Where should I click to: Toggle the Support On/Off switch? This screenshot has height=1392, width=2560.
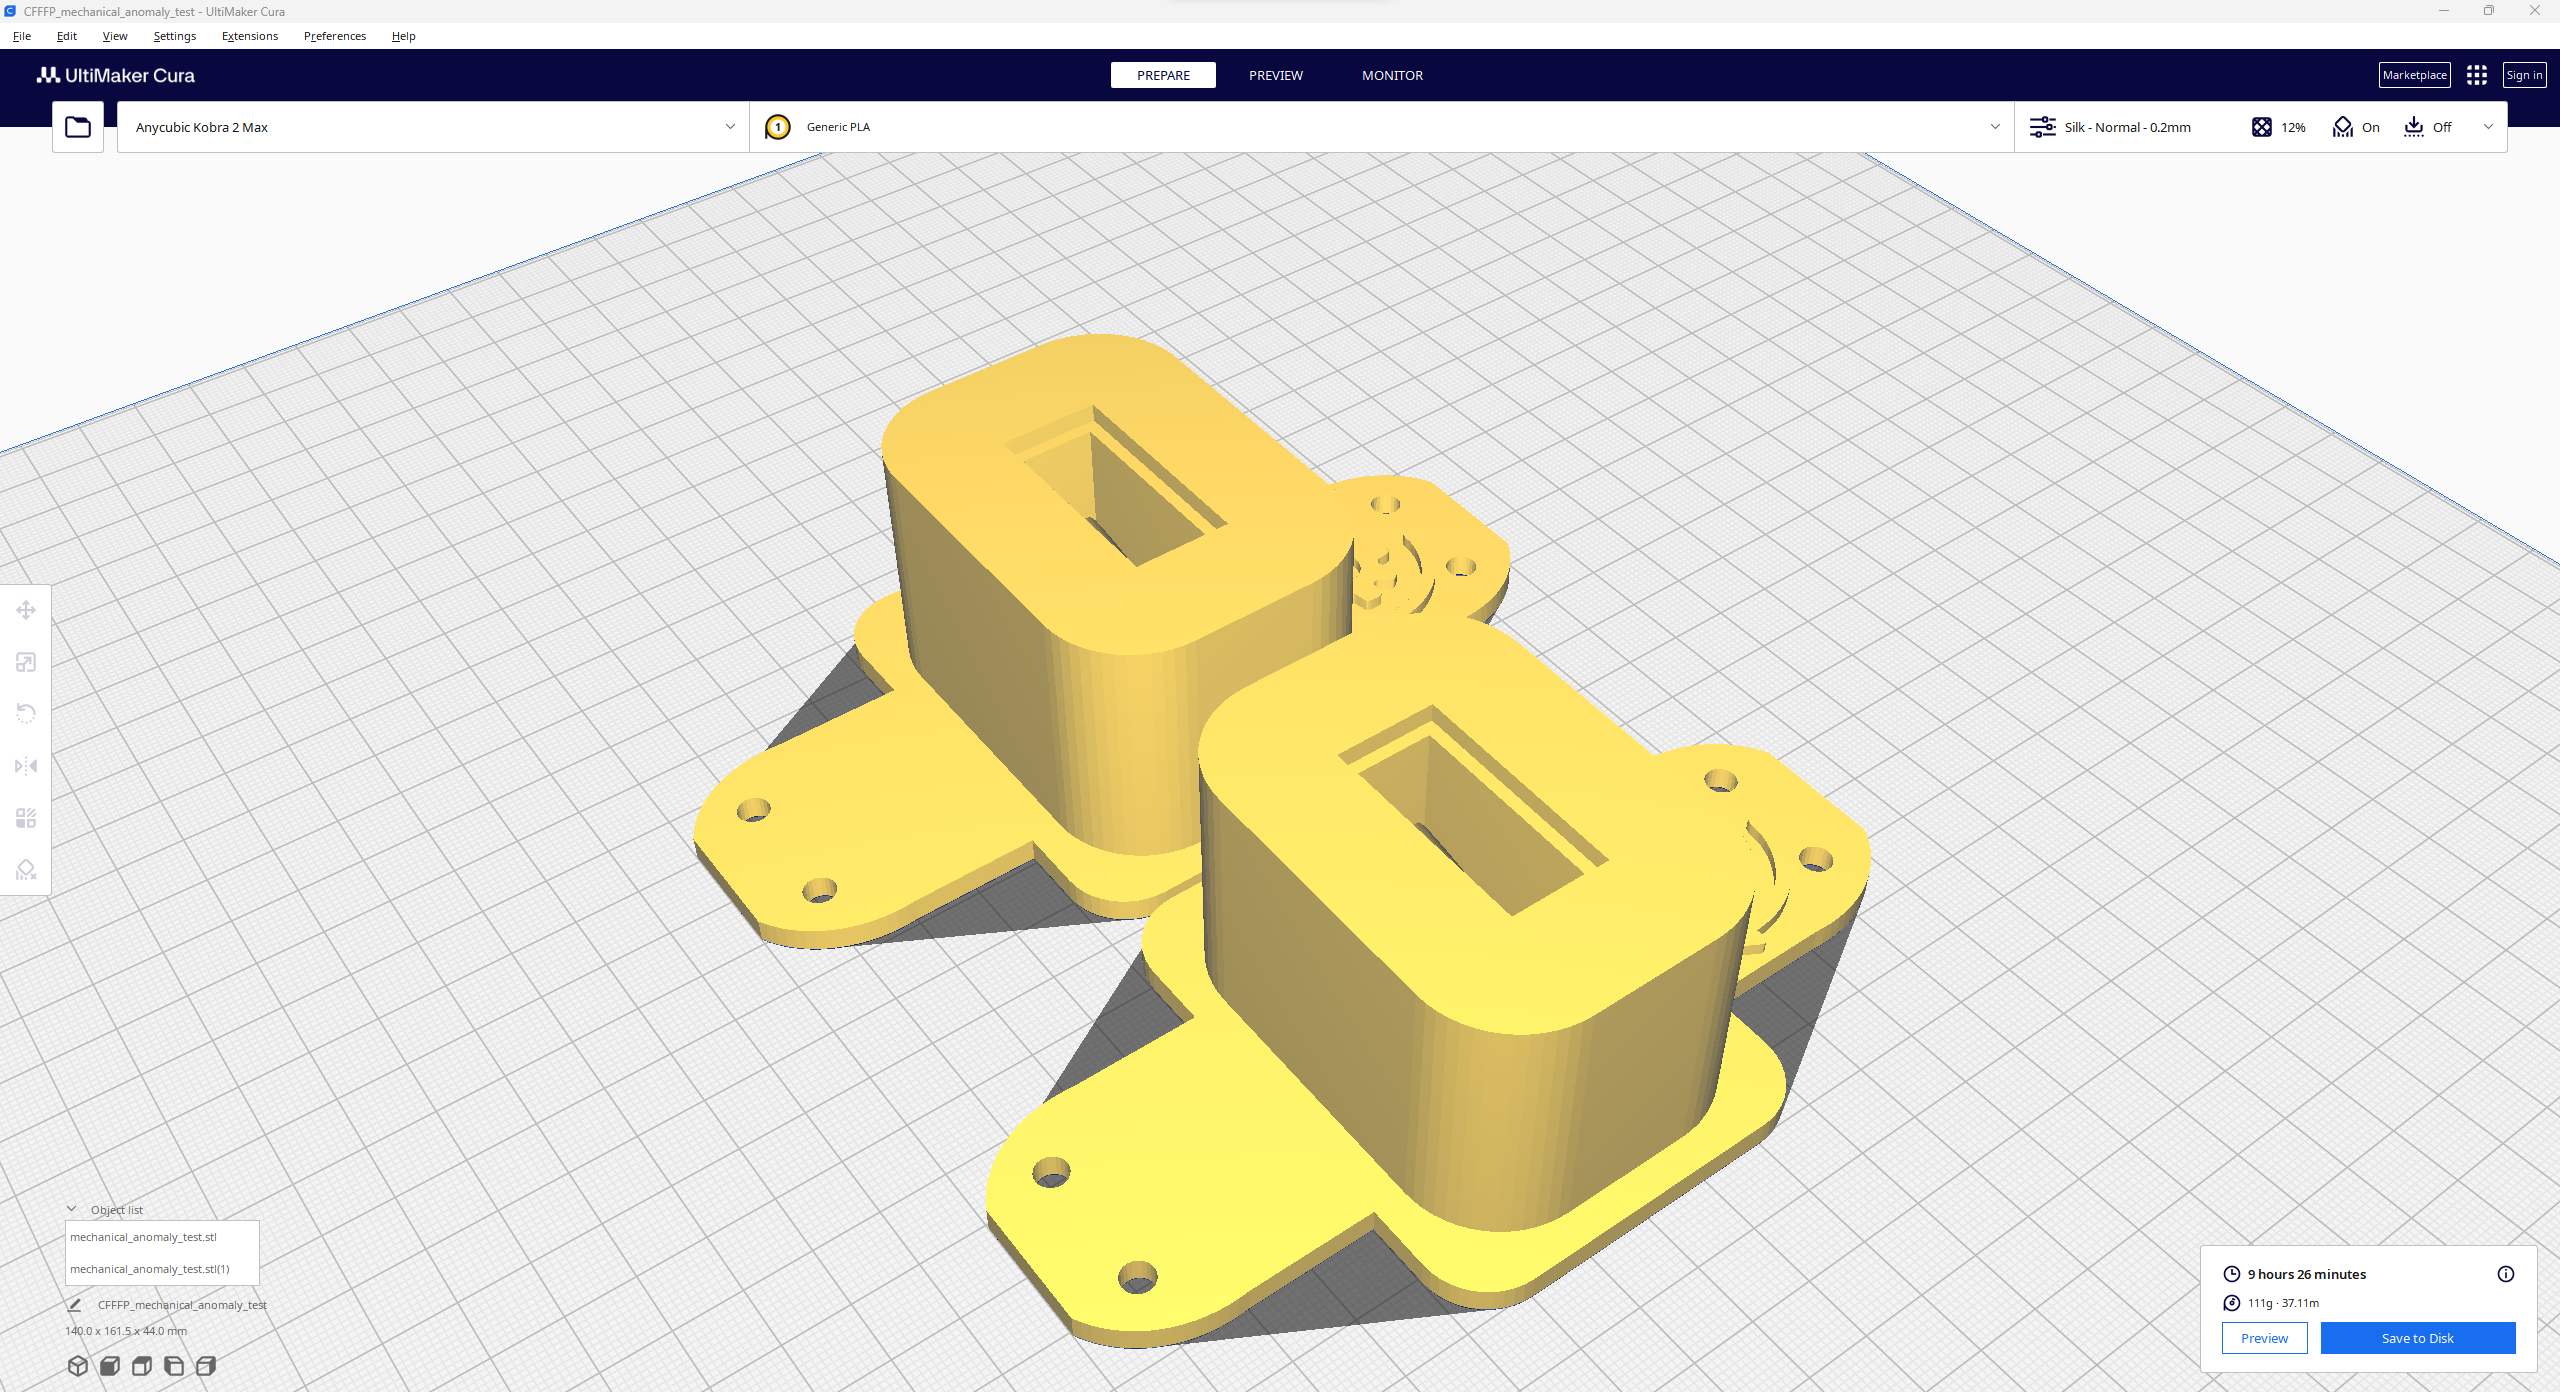pos(2356,127)
